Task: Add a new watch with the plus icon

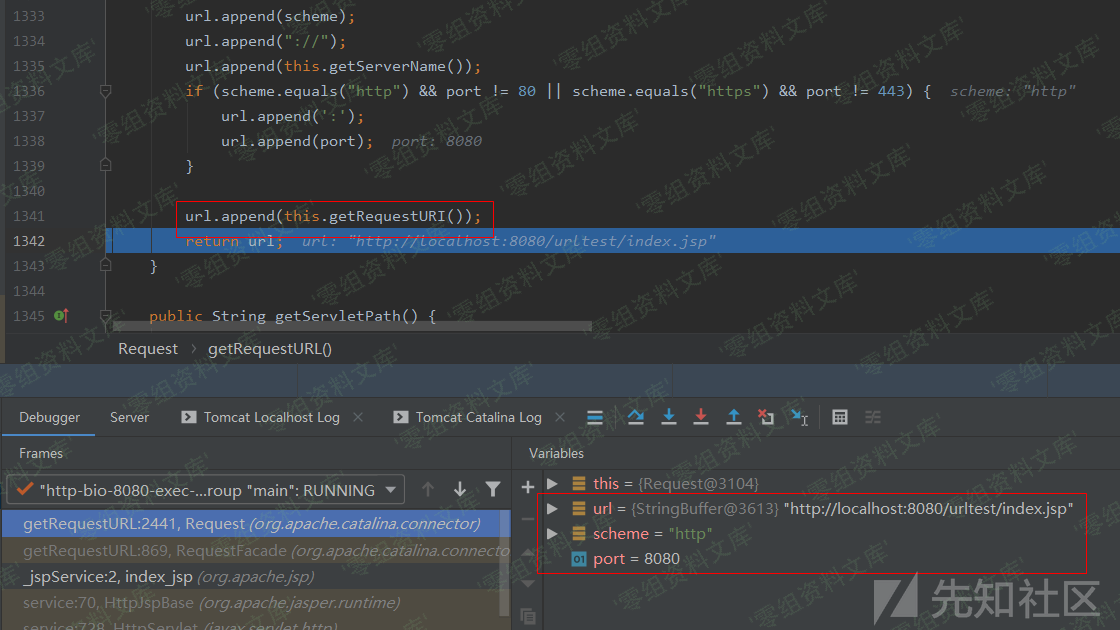Action: pos(528,487)
